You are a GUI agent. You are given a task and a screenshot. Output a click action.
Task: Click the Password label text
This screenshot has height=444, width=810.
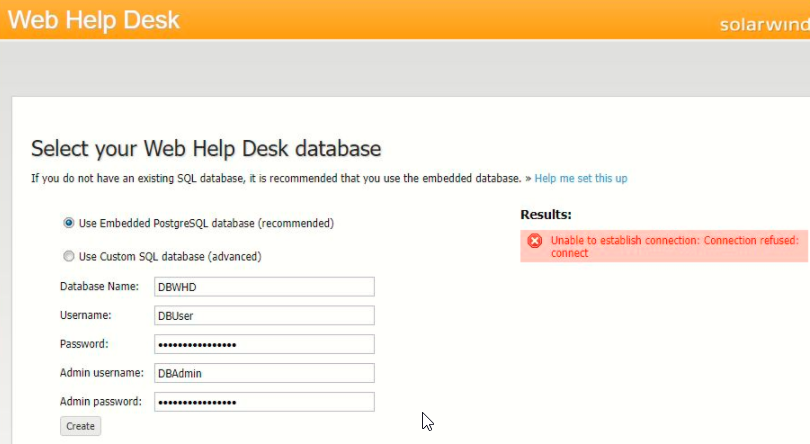(84, 344)
